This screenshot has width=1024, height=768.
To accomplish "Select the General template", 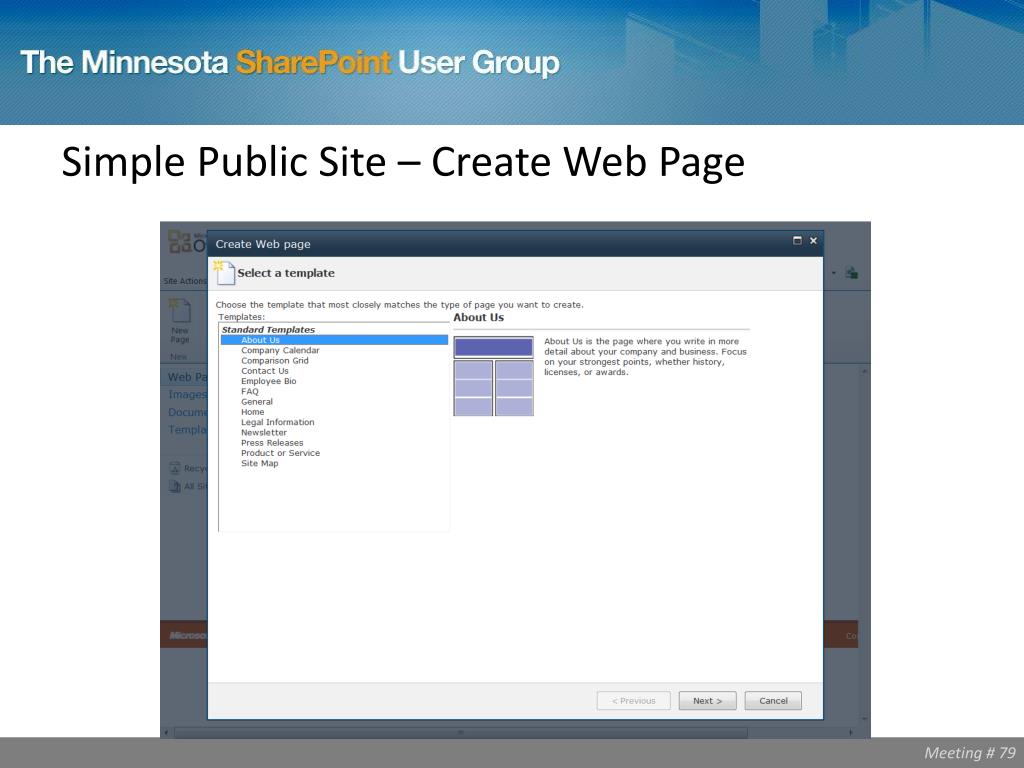I will 257,402.
